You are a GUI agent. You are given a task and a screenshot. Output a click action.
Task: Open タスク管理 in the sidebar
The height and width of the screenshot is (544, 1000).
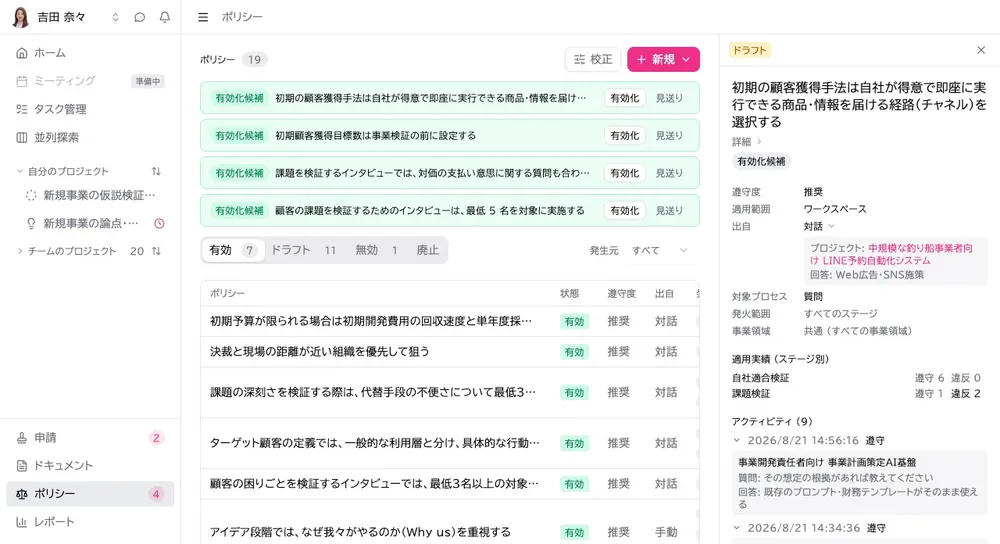(90, 109)
